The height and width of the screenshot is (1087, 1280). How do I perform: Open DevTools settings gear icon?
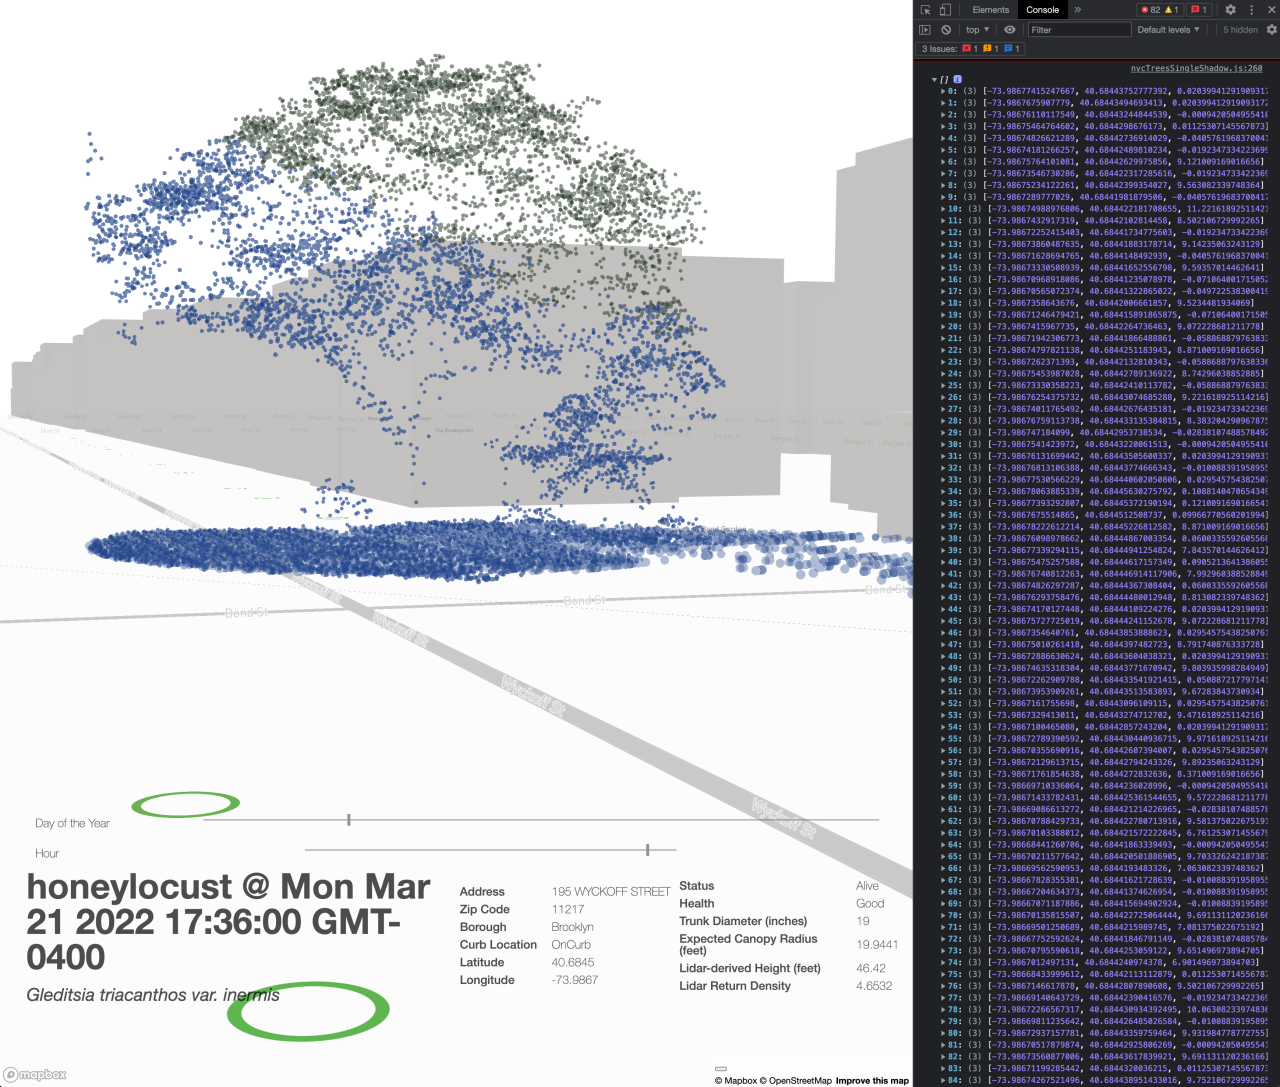1231,9
